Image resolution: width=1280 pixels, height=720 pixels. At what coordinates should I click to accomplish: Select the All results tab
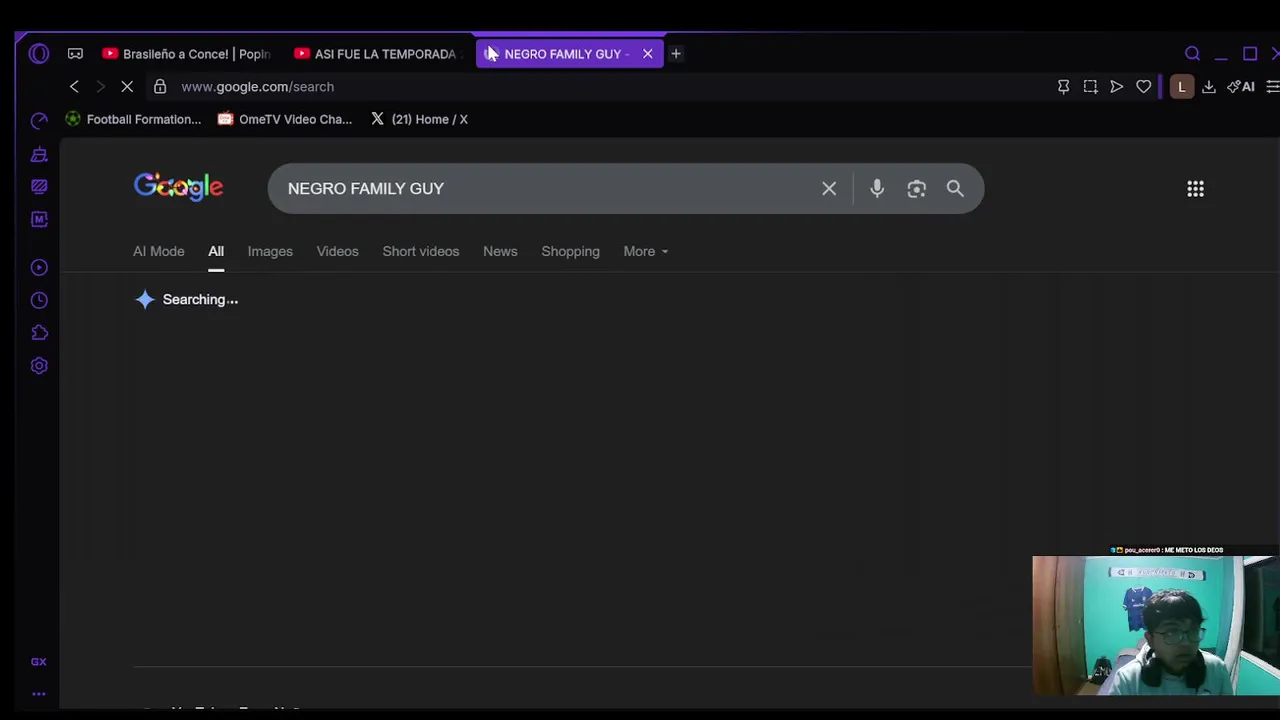(216, 252)
